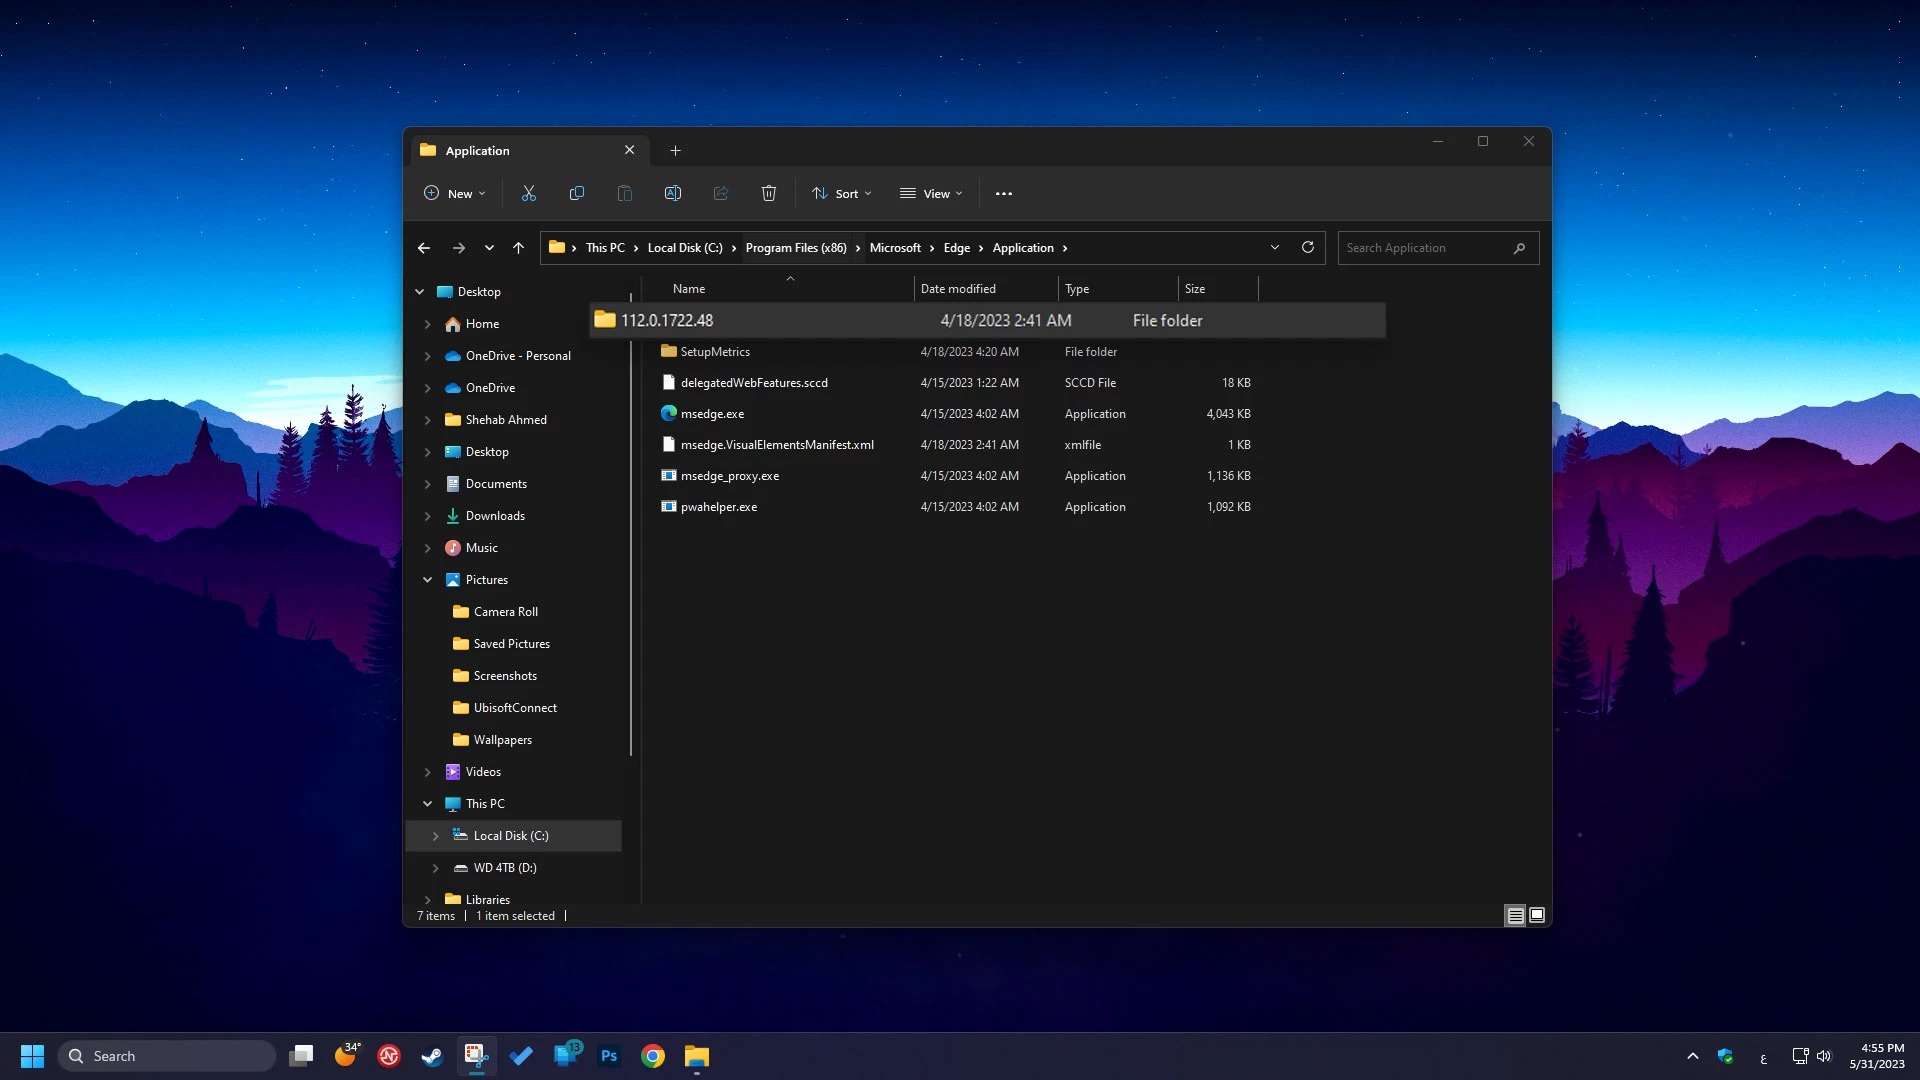1920x1080 pixels.
Task: Sort by Name column header
Action: pyautogui.click(x=688, y=289)
